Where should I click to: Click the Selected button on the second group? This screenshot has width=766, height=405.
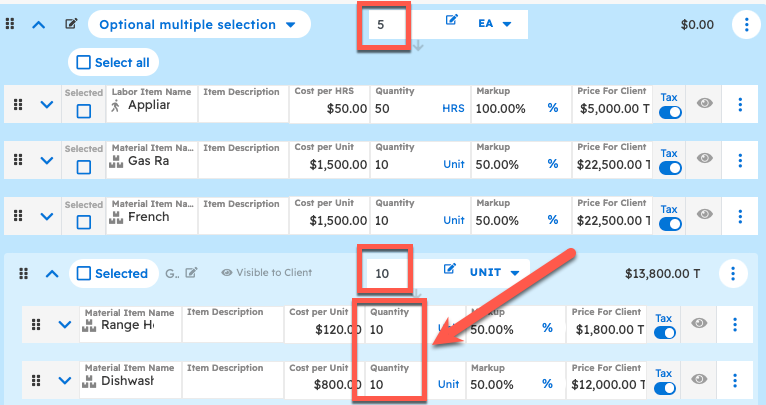coord(112,273)
